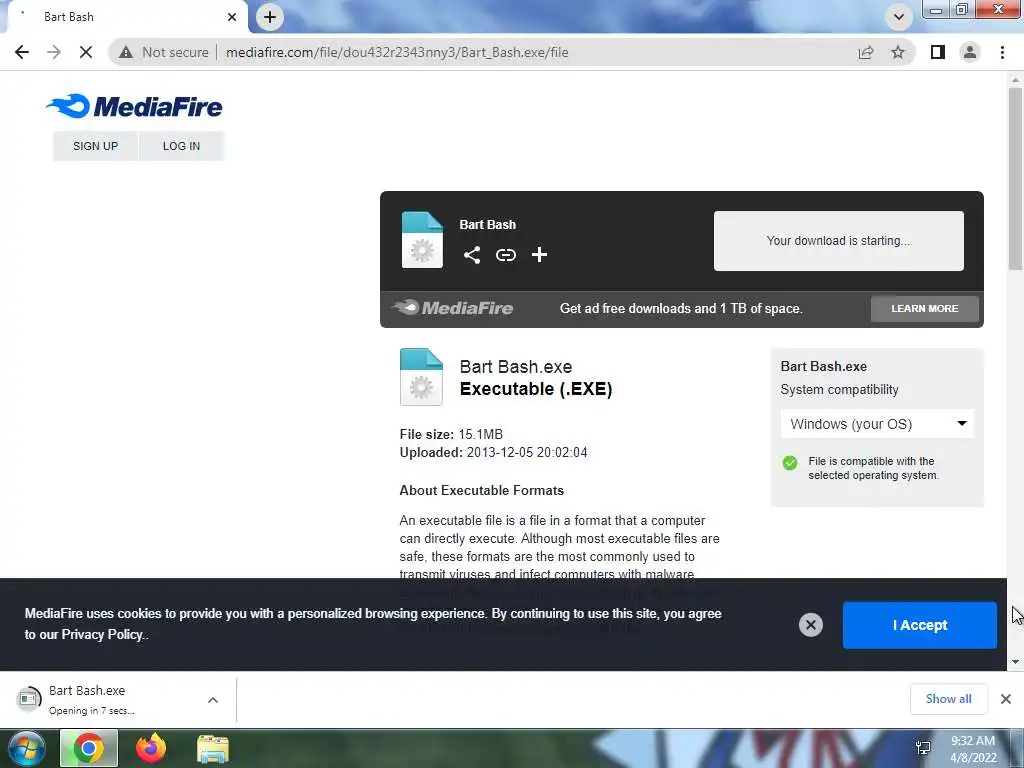The width and height of the screenshot is (1024, 768).
Task: Click the scrollbar down arrow
Action: [1015, 662]
